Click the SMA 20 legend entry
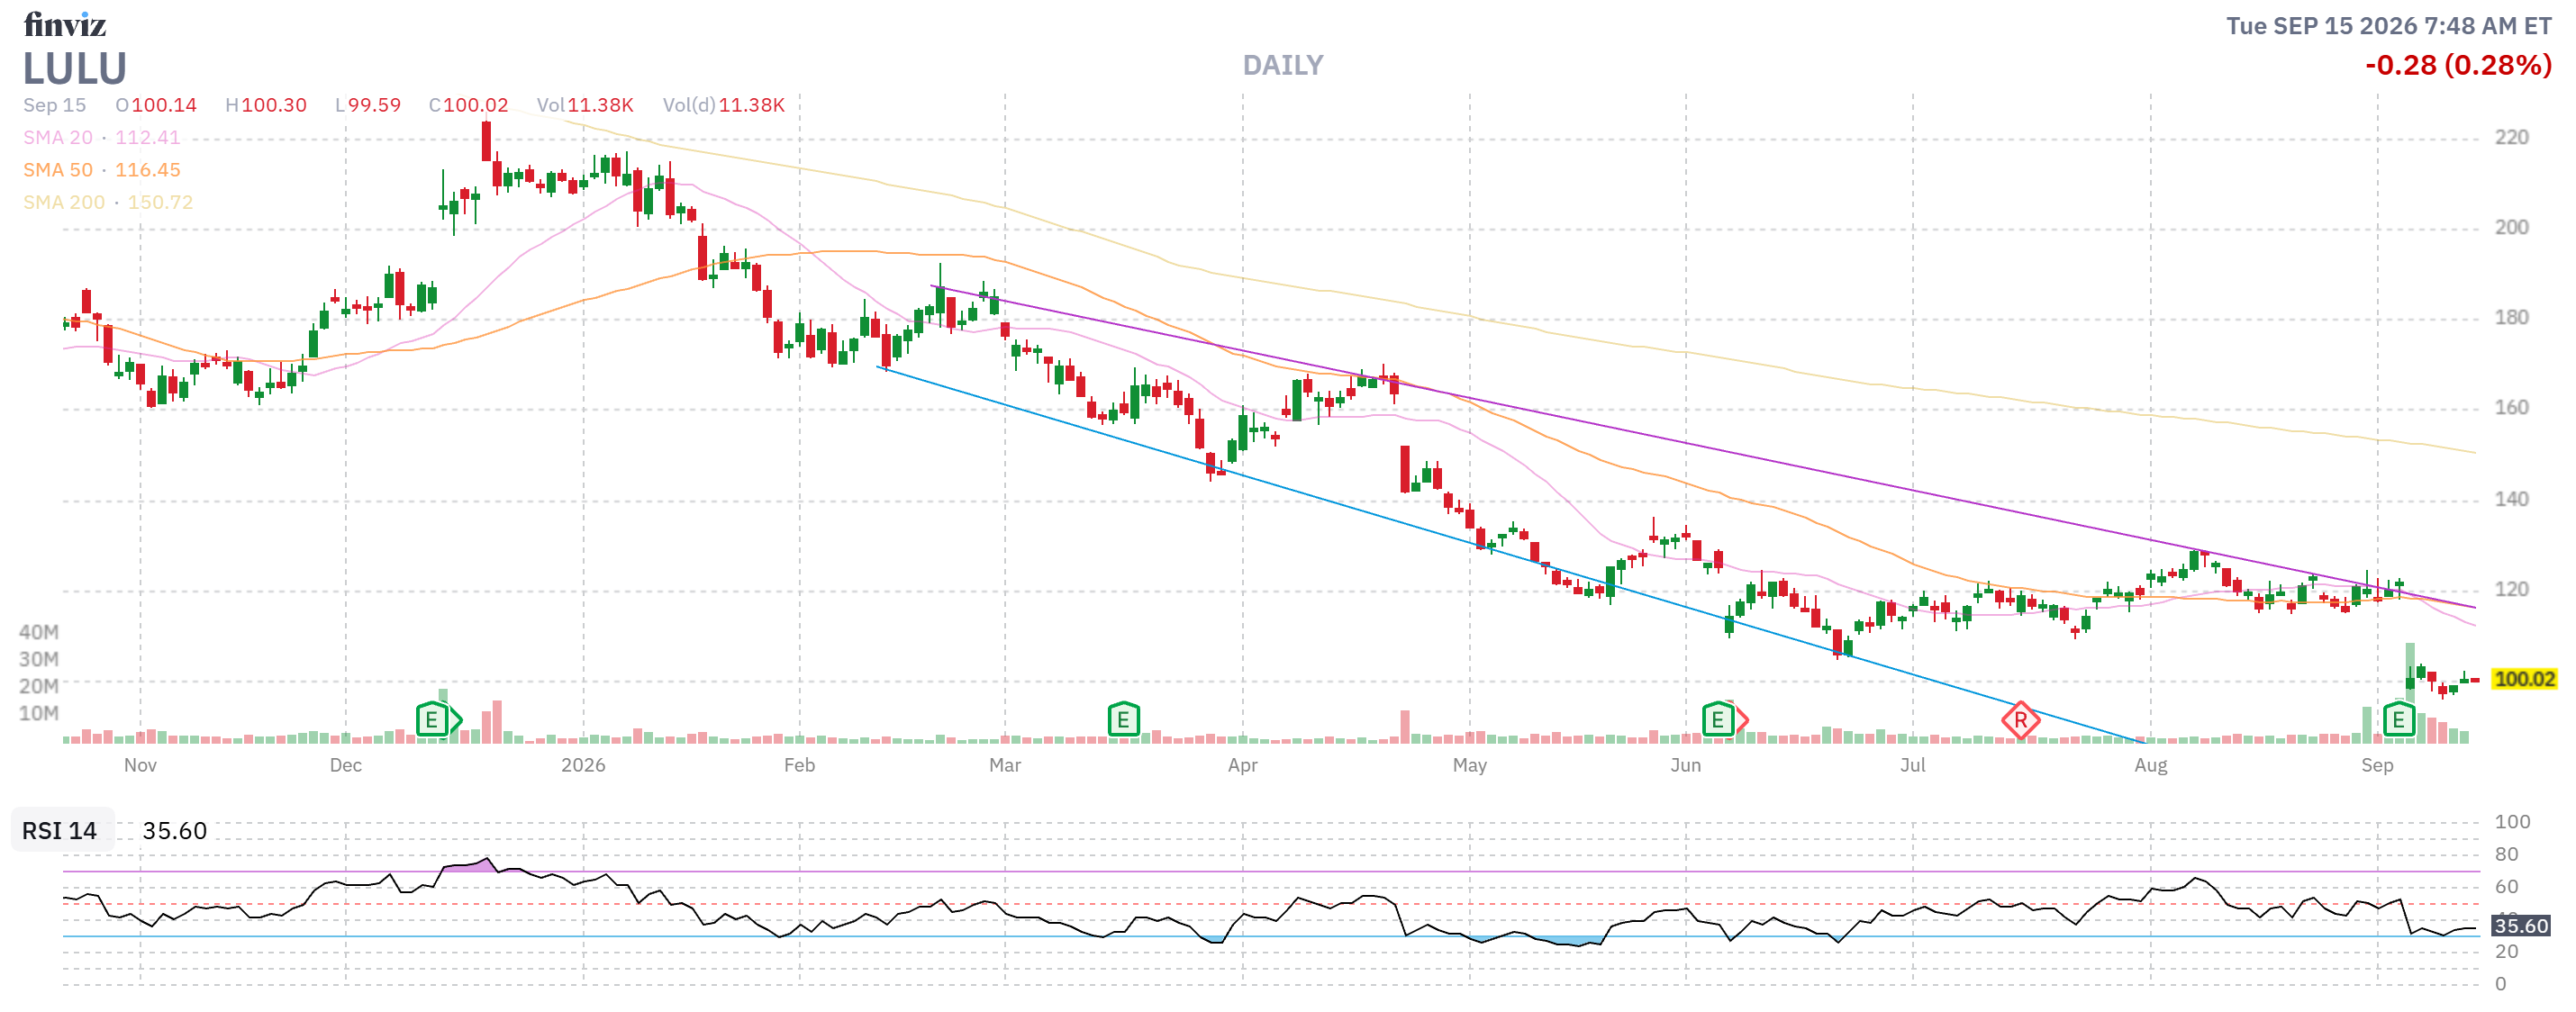The image size is (2576, 1012). (102, 137)
